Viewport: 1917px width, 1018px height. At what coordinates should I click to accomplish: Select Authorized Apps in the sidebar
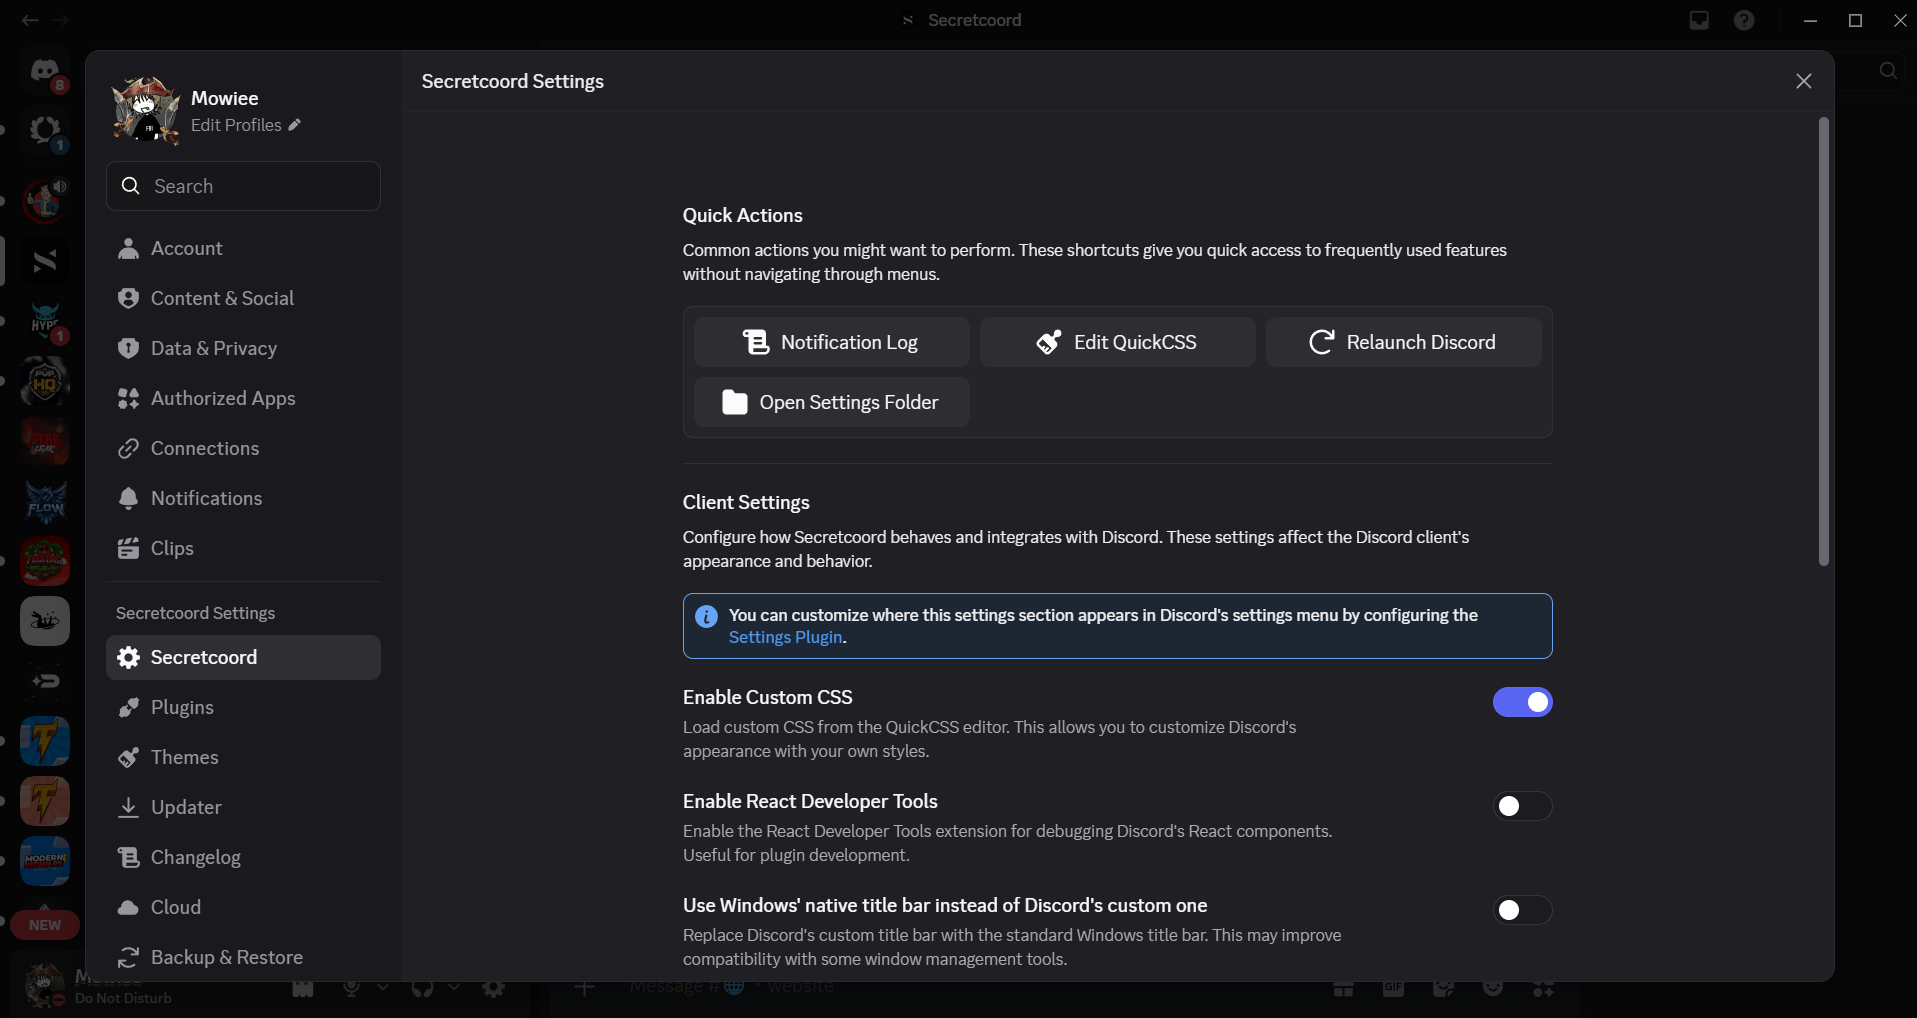click(243, 398)
